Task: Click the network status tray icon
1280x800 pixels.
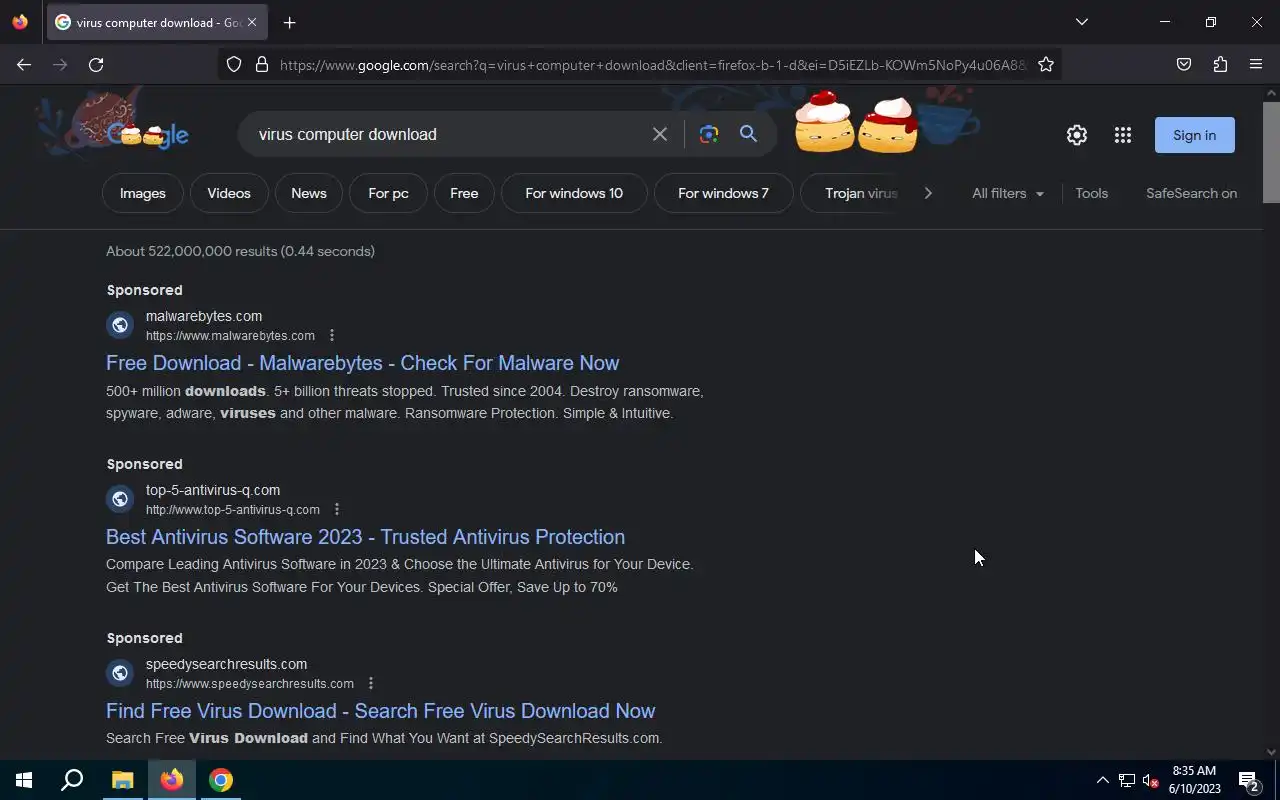Action: click(1127, 780)
